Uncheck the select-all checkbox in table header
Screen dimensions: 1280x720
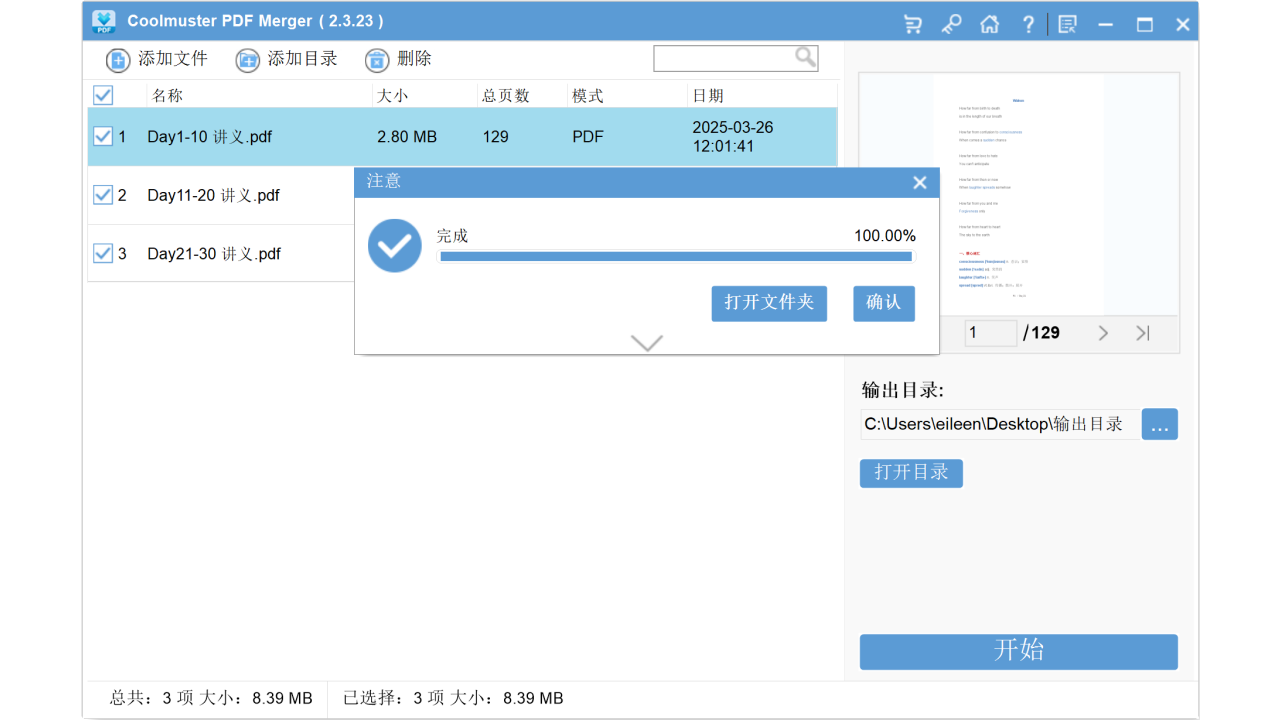(x=103, y=95)
